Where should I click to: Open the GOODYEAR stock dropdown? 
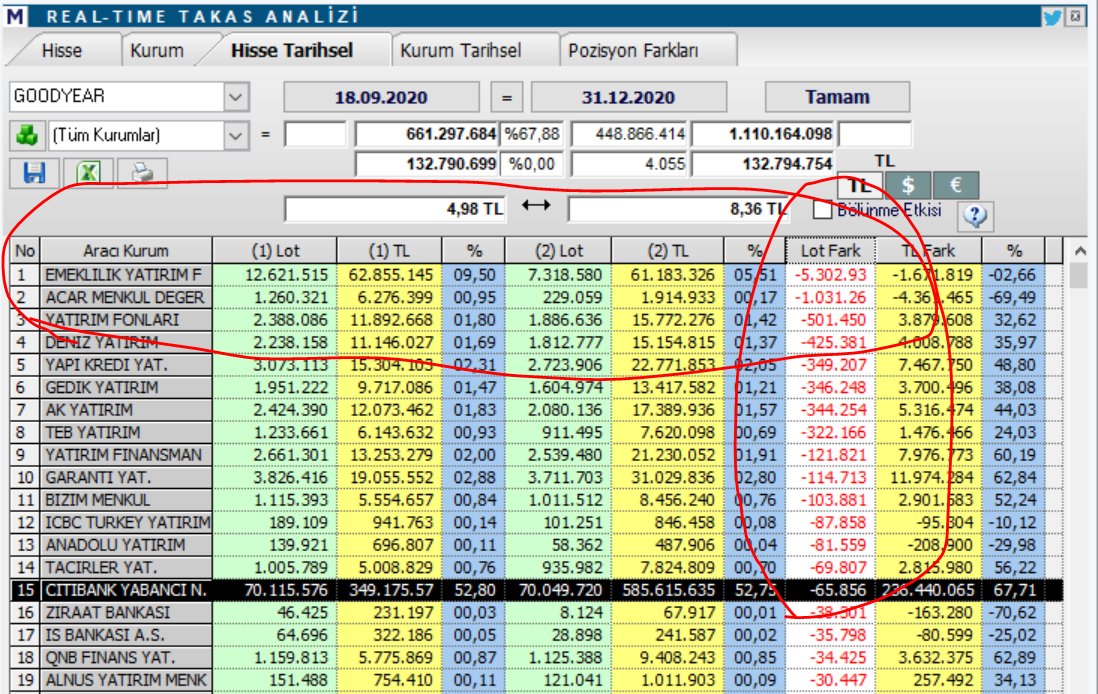[x=235, y=97]
